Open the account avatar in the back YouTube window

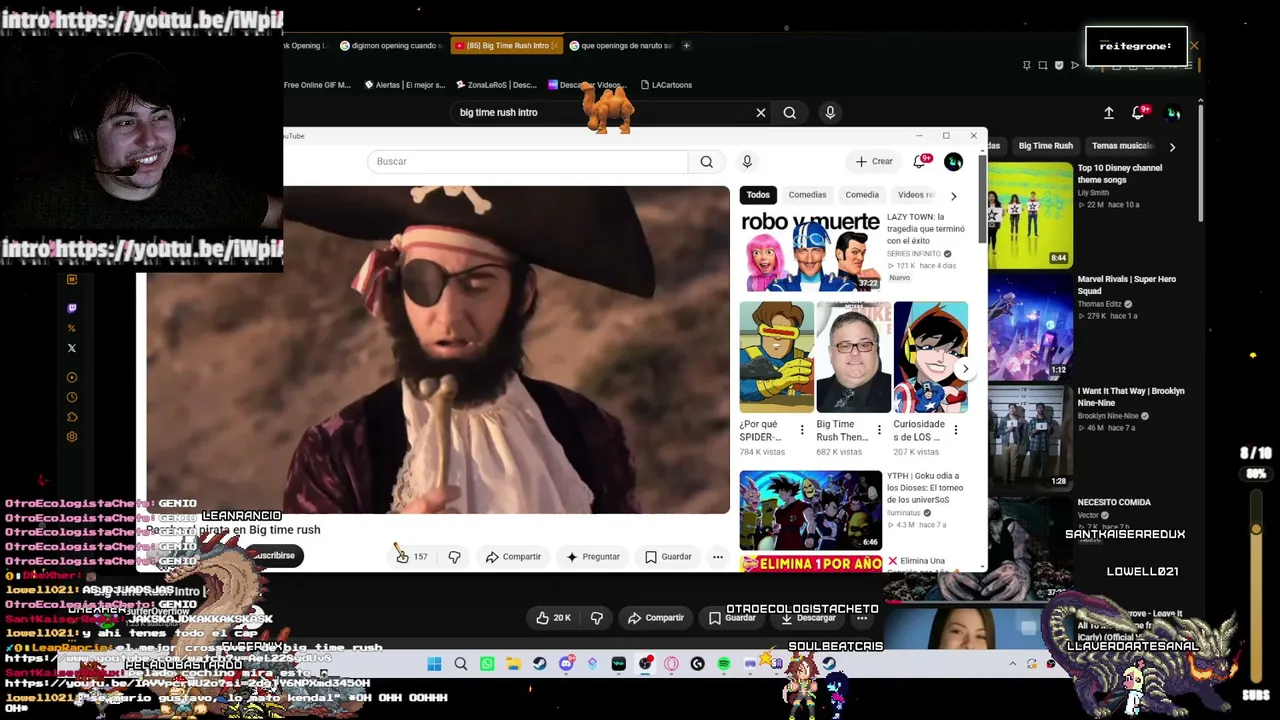coord(1174,113)
